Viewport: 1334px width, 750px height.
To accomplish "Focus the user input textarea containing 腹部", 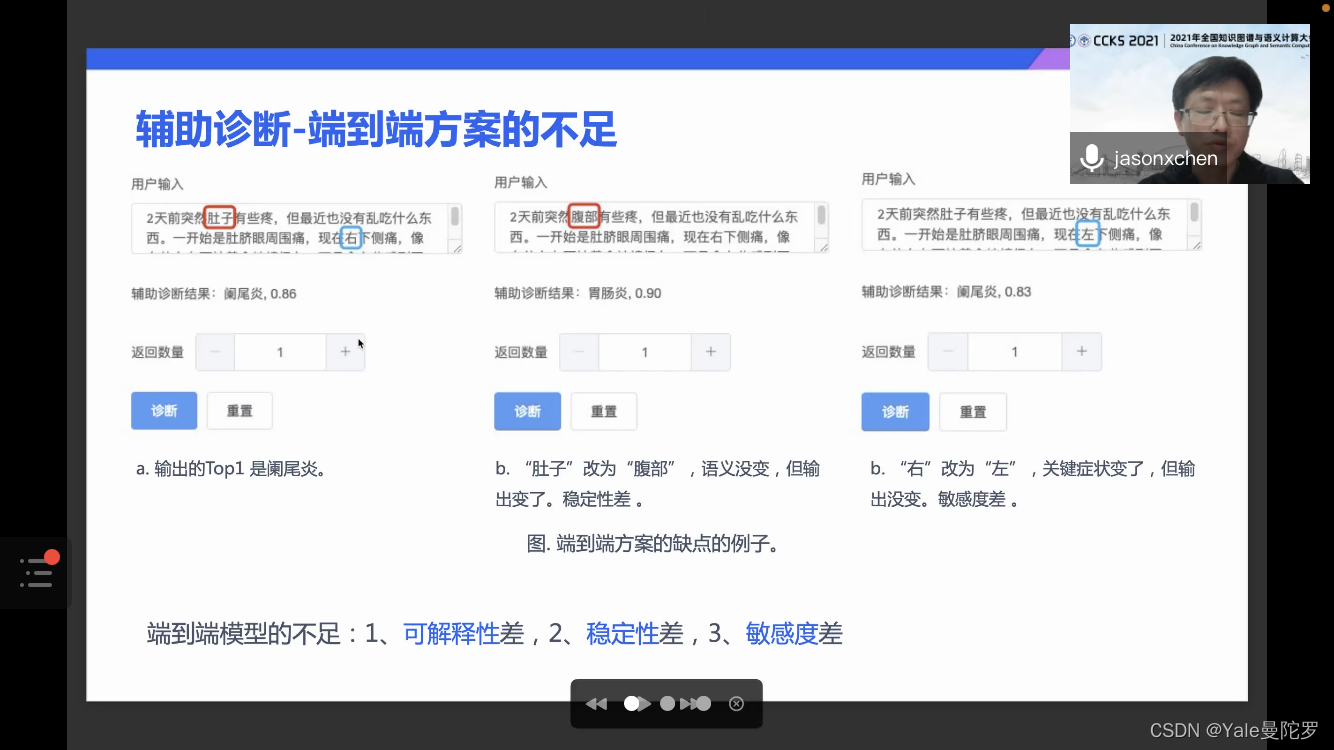I will pos(661,228).
